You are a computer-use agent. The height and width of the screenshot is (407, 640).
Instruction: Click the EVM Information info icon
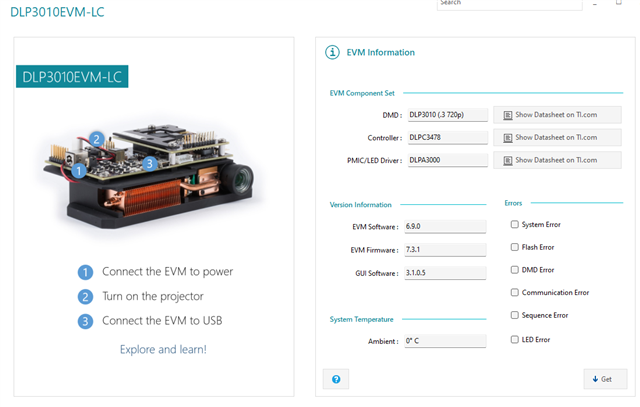pyautogui.click(x=332, y=52)
